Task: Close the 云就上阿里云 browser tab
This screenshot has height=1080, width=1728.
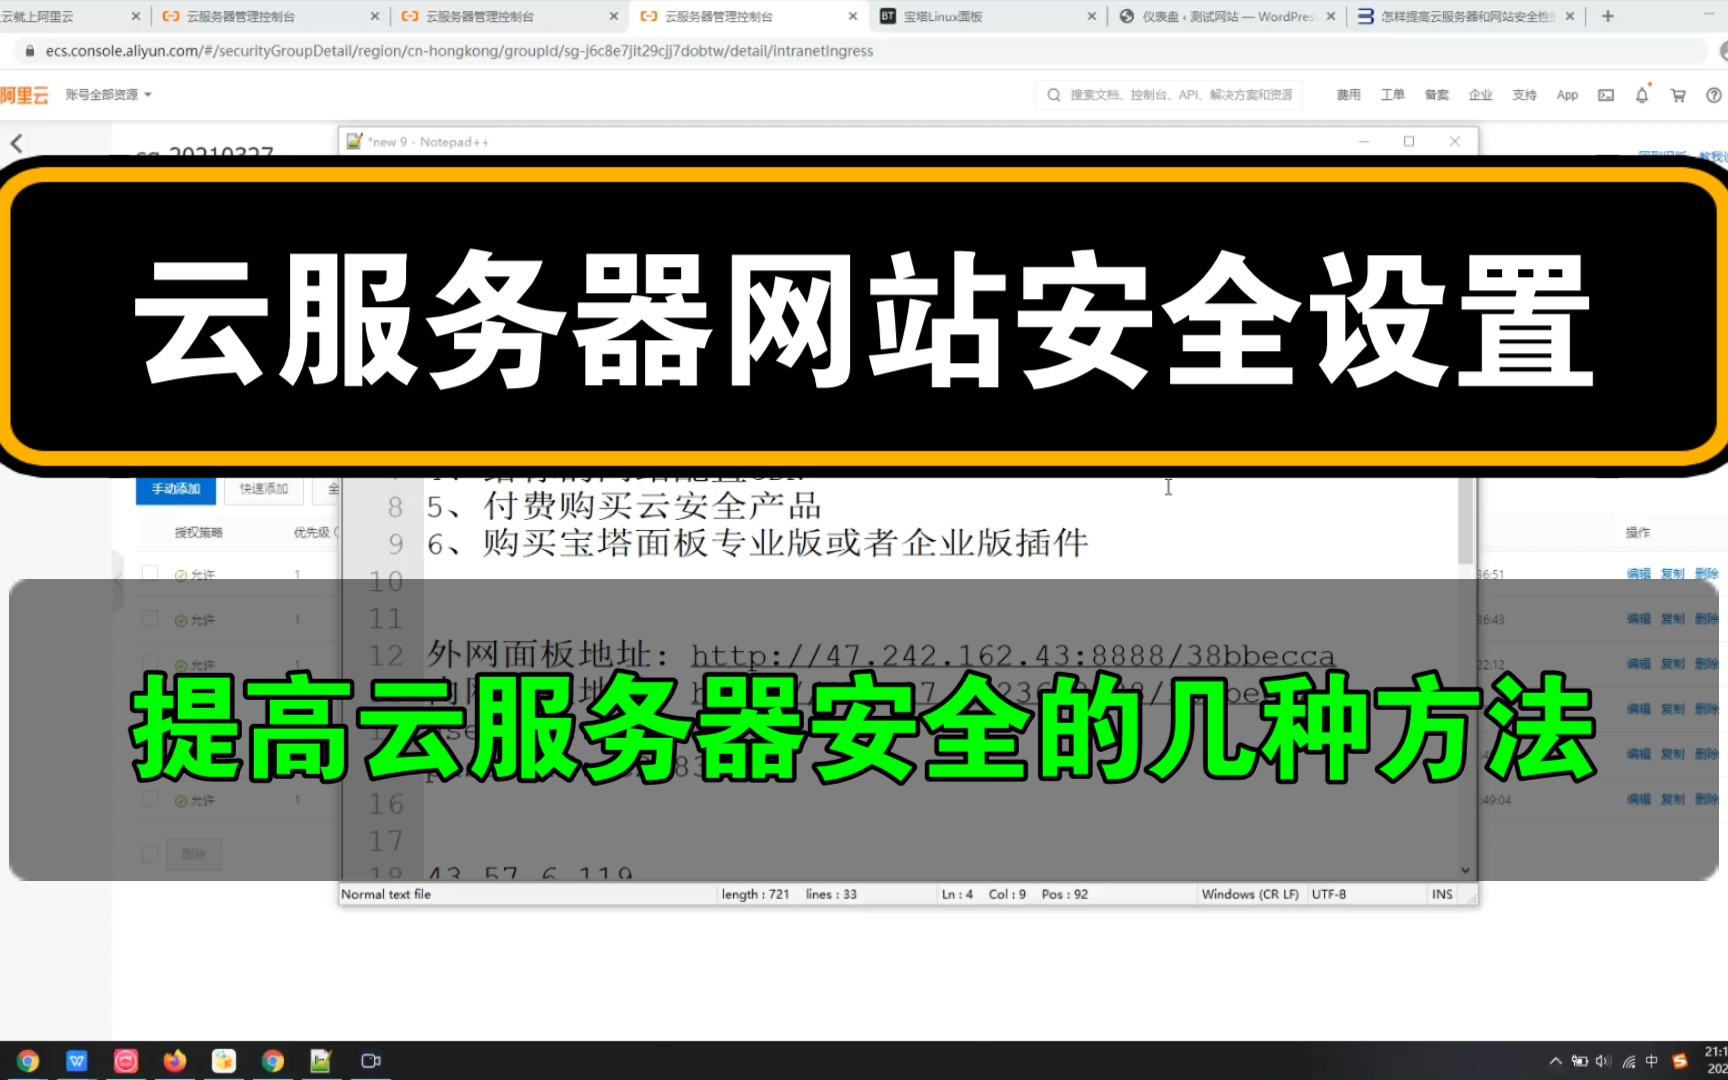Action: (x=136, y=16)
